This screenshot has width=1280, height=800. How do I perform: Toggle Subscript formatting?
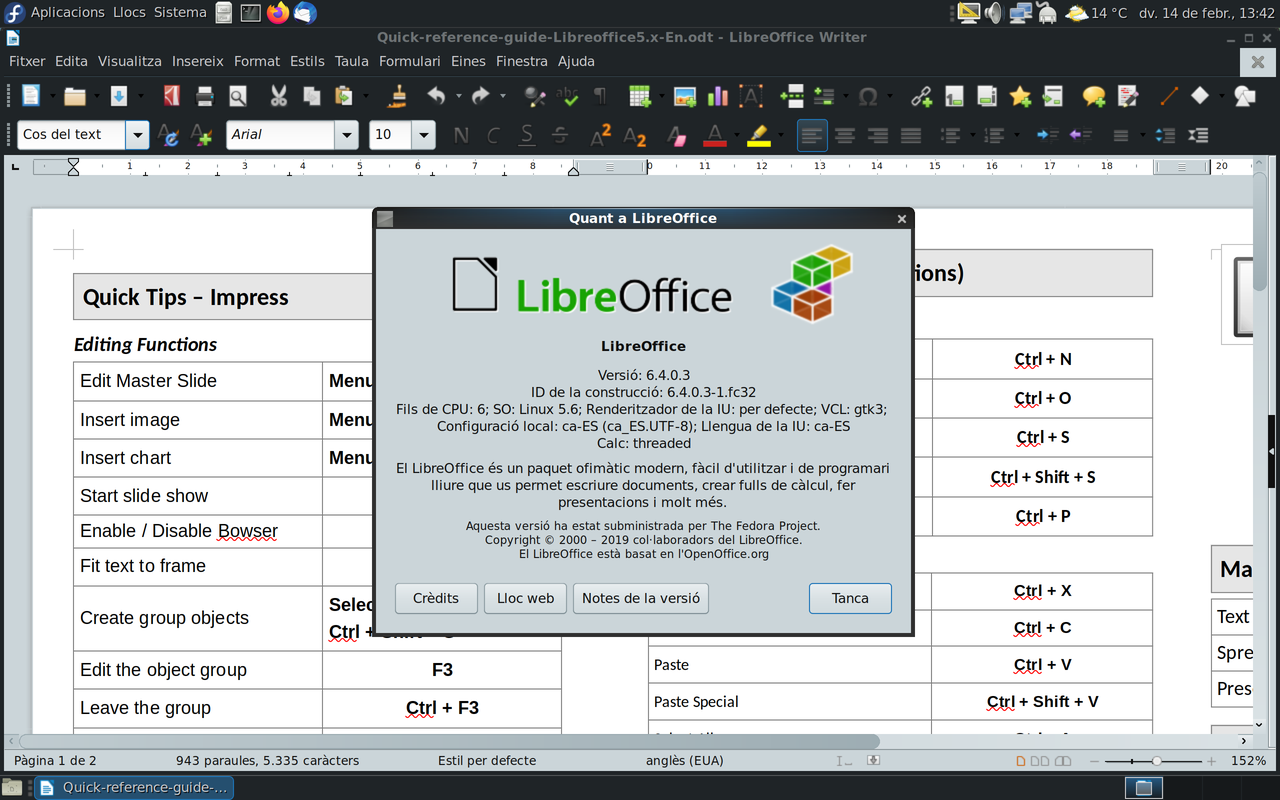(x=634, y=135)
